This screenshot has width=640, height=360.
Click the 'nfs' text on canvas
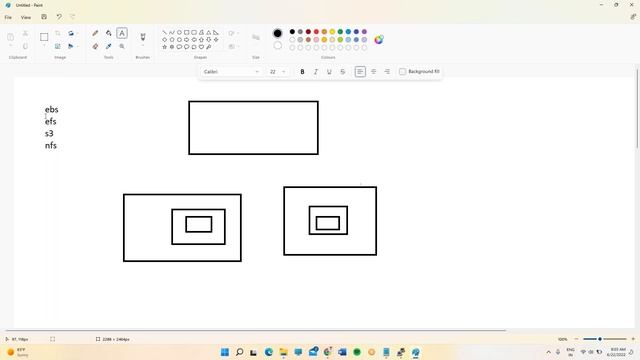(x=51, y=145)
